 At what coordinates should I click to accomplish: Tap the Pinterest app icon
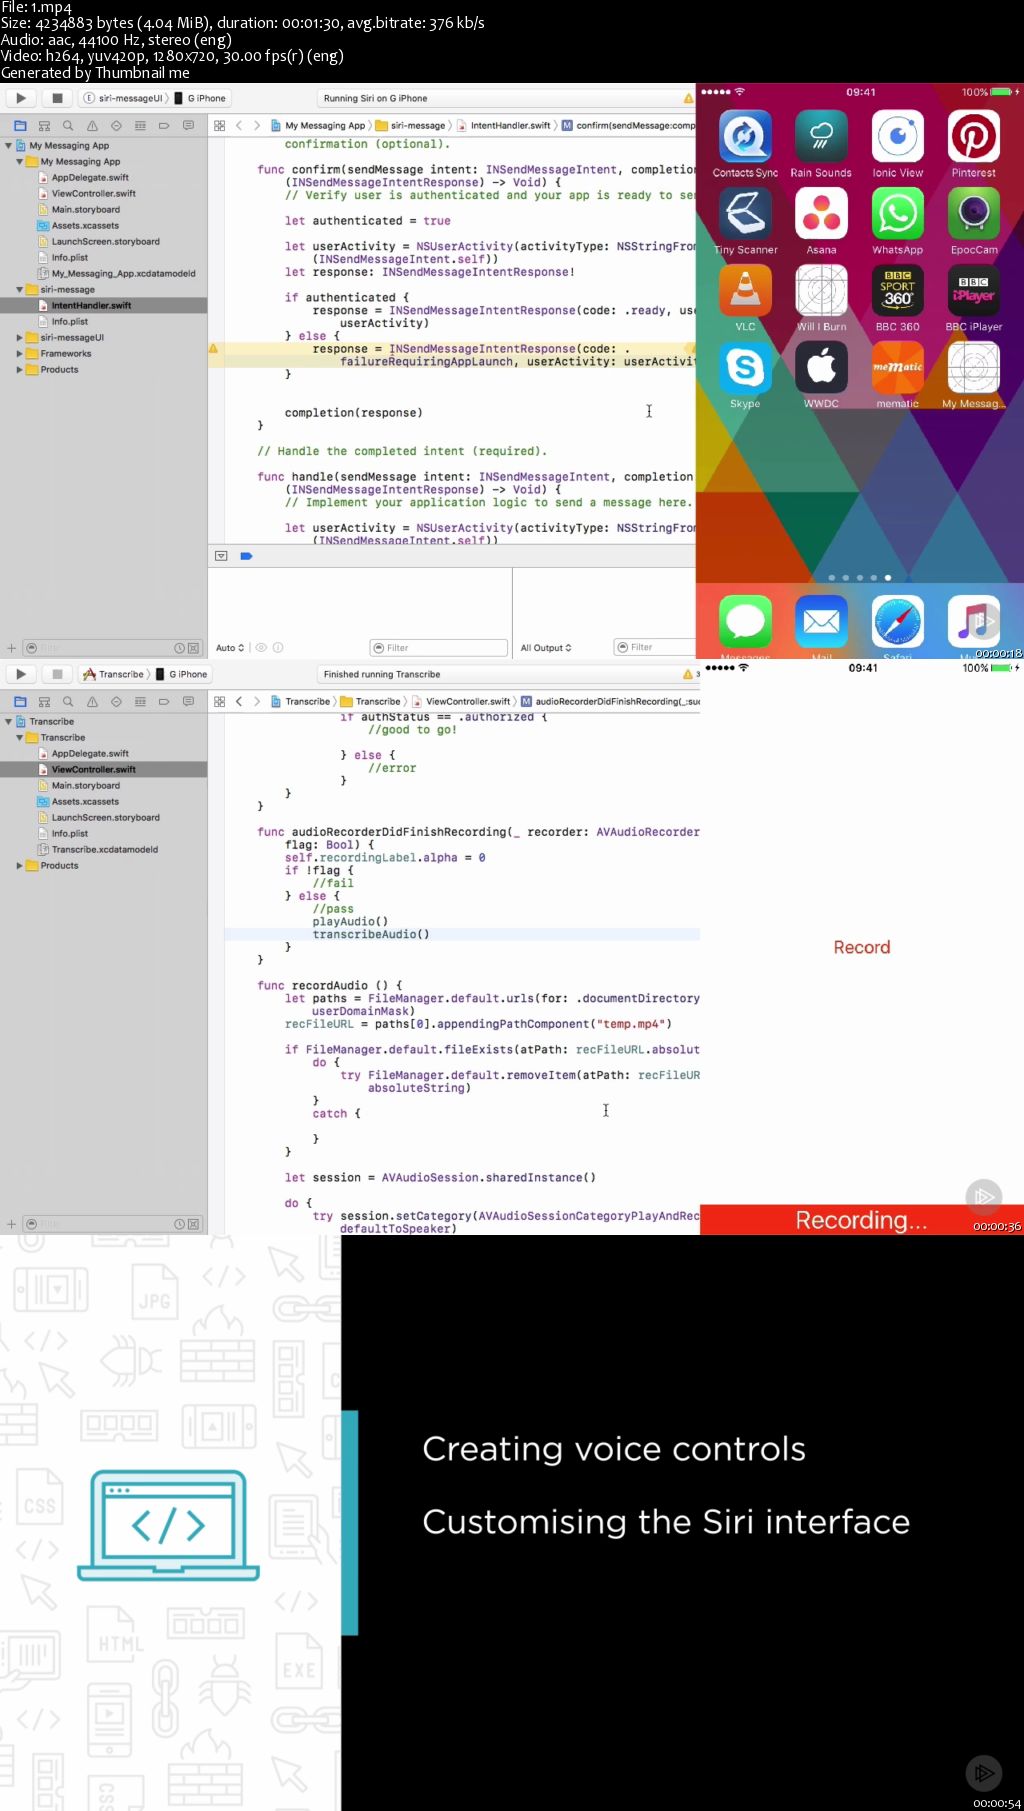pyautogui.click(x=974, y=137)
